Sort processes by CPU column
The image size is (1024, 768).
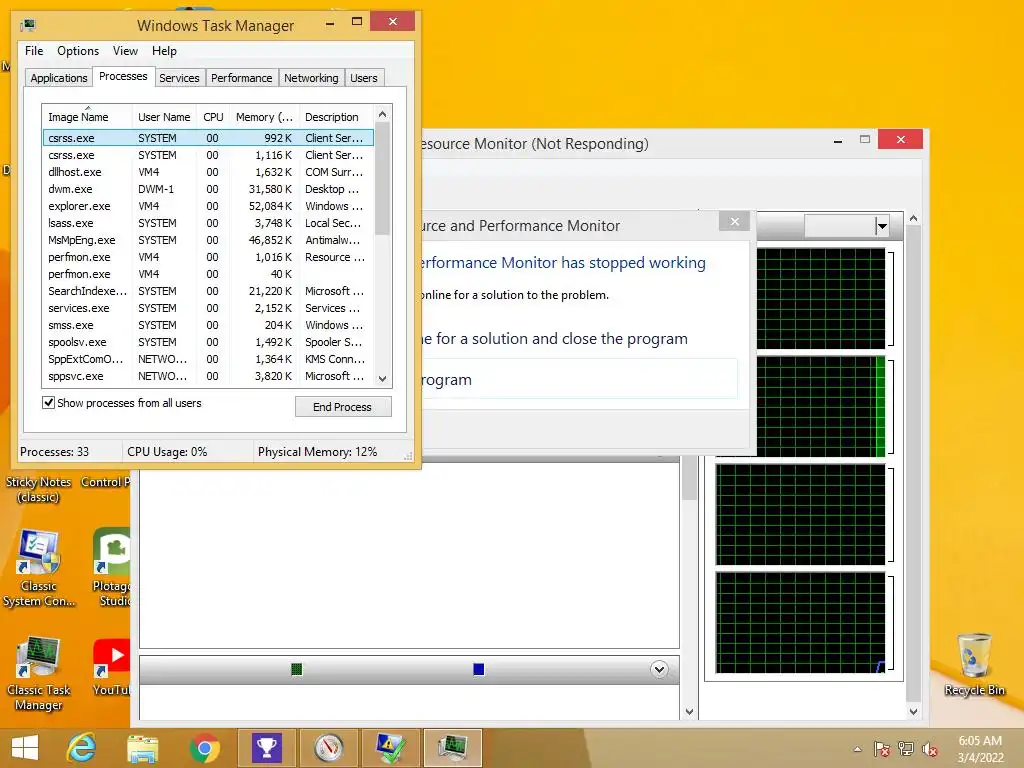coord(213,117)
